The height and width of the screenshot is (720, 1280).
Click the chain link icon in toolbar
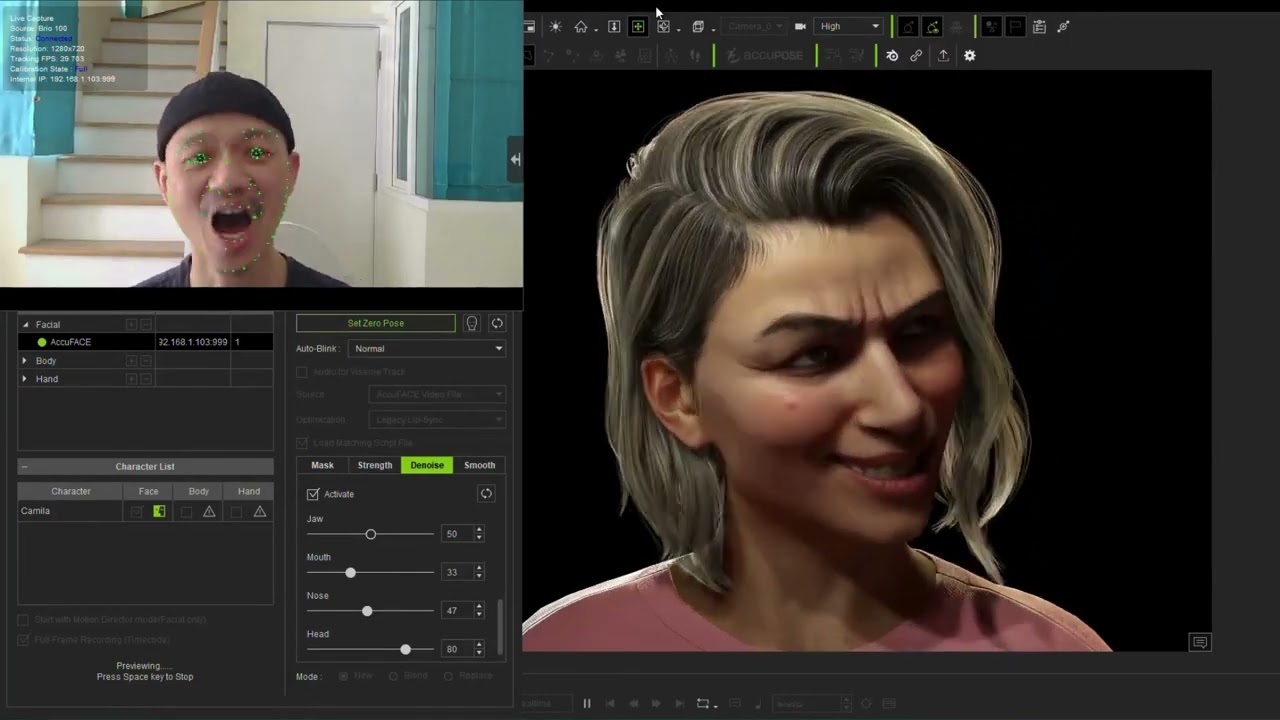[916, 56]
